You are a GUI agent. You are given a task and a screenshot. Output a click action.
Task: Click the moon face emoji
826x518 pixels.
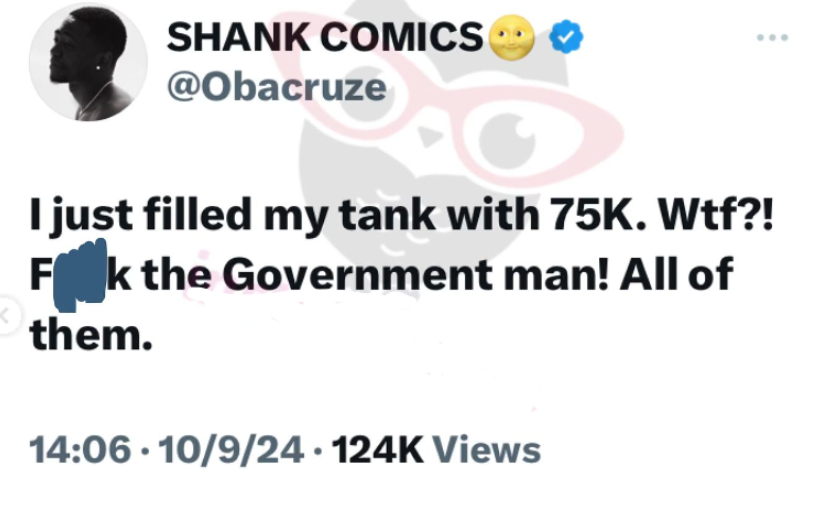click(x=512, y=38)
